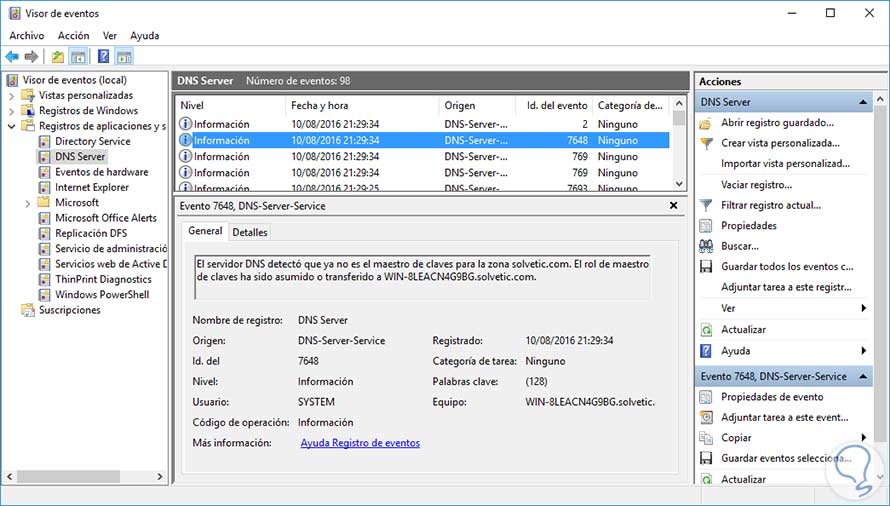Click Vaciar registro in Acciones panel
The height and width of the screenshot is (506, 890).
click(756, 185)
